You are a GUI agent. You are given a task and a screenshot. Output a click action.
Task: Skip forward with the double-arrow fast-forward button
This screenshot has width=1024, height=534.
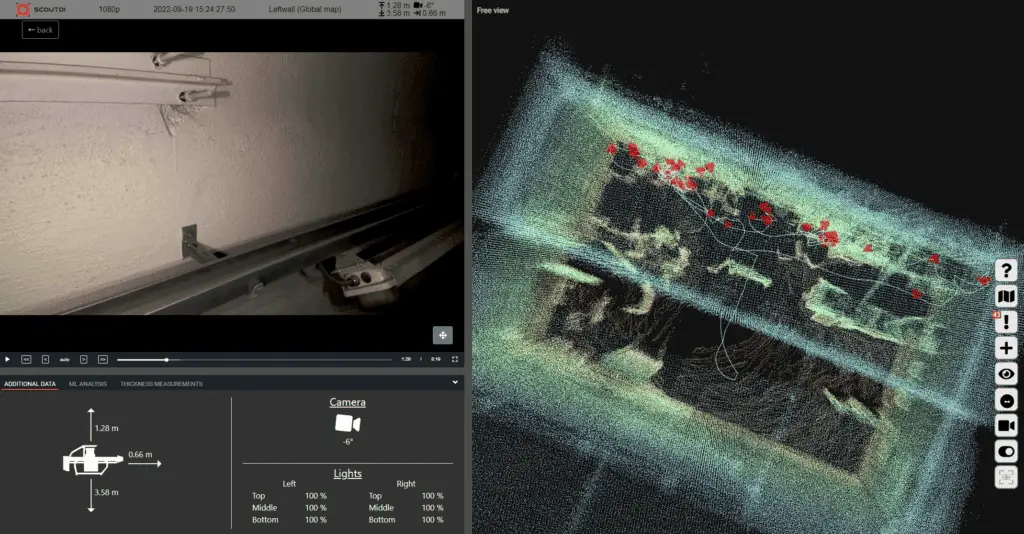pyautogui.click(x=103, y=359)
